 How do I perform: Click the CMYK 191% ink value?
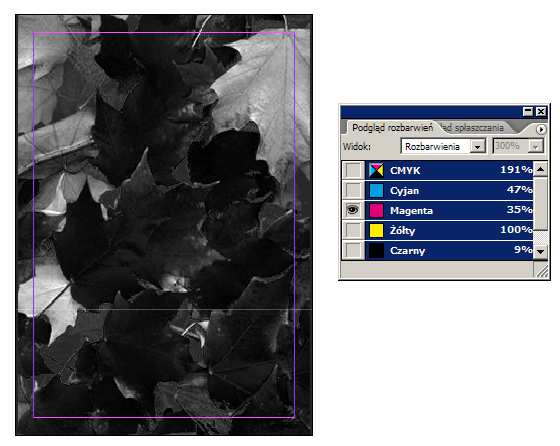point(516,169)
